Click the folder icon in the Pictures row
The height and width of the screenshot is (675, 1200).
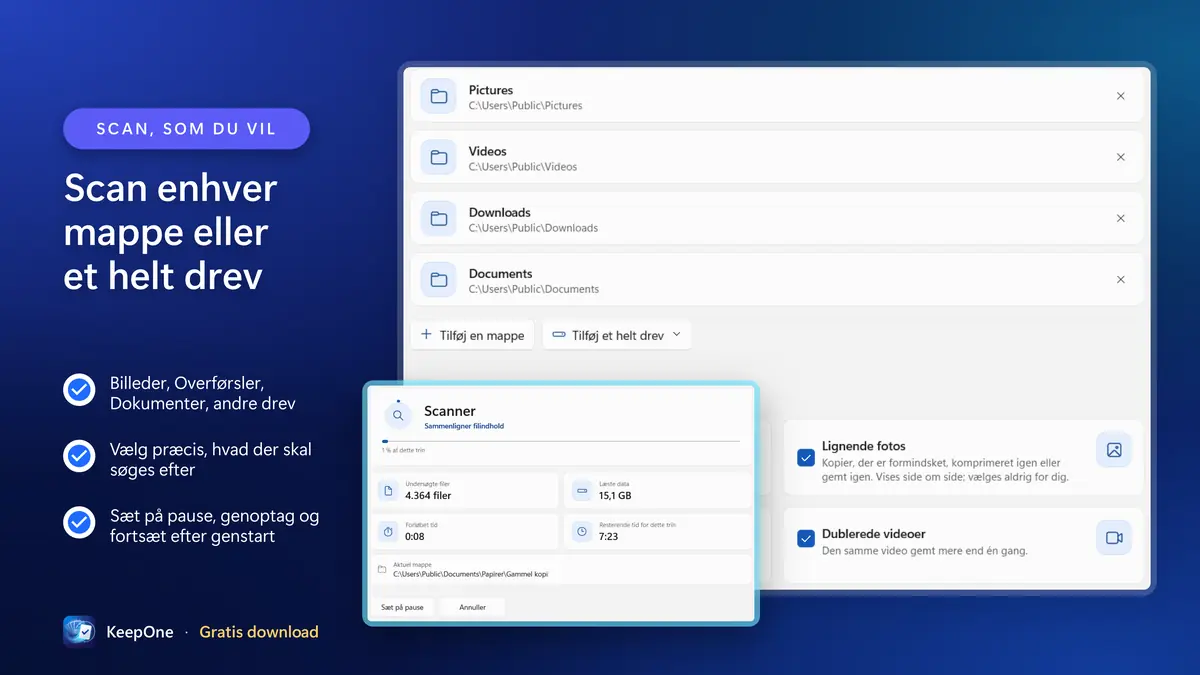[438, 97]
